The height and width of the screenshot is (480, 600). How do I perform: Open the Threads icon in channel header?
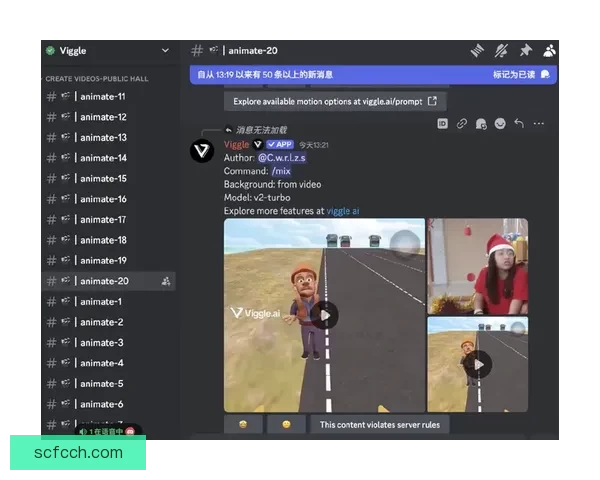pyautogui.click(x=477, y=50)
